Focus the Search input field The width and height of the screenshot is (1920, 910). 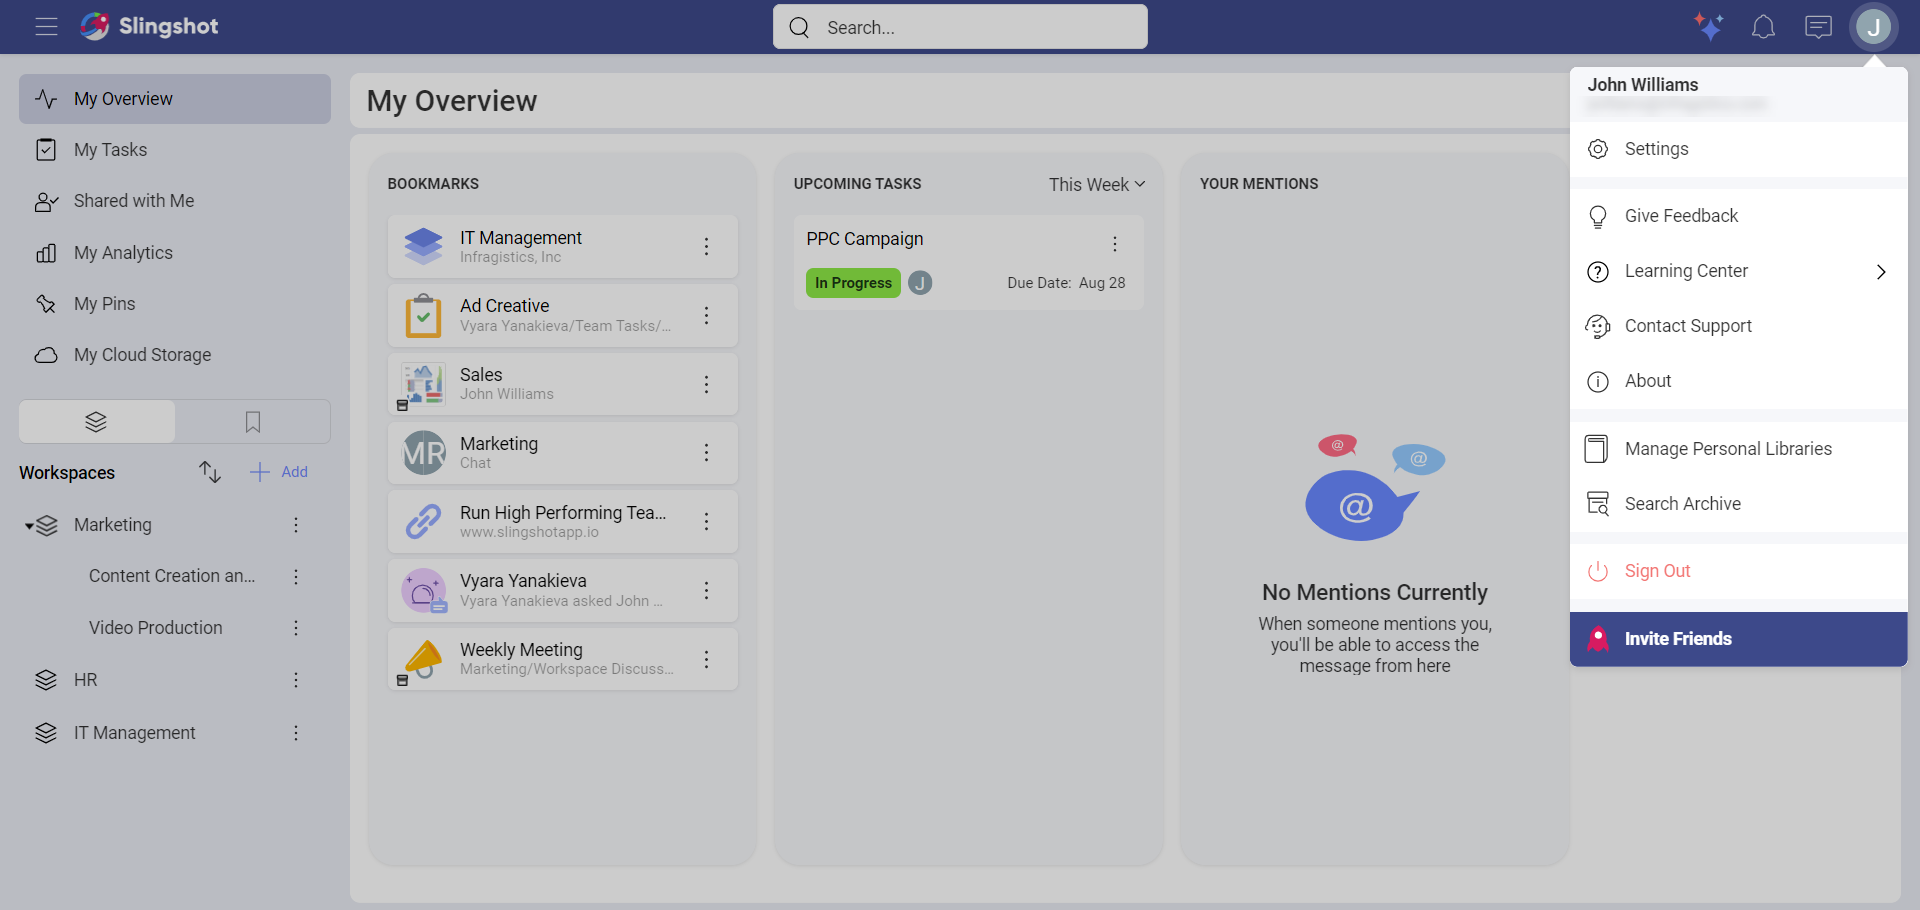click(x=960, y=27)
